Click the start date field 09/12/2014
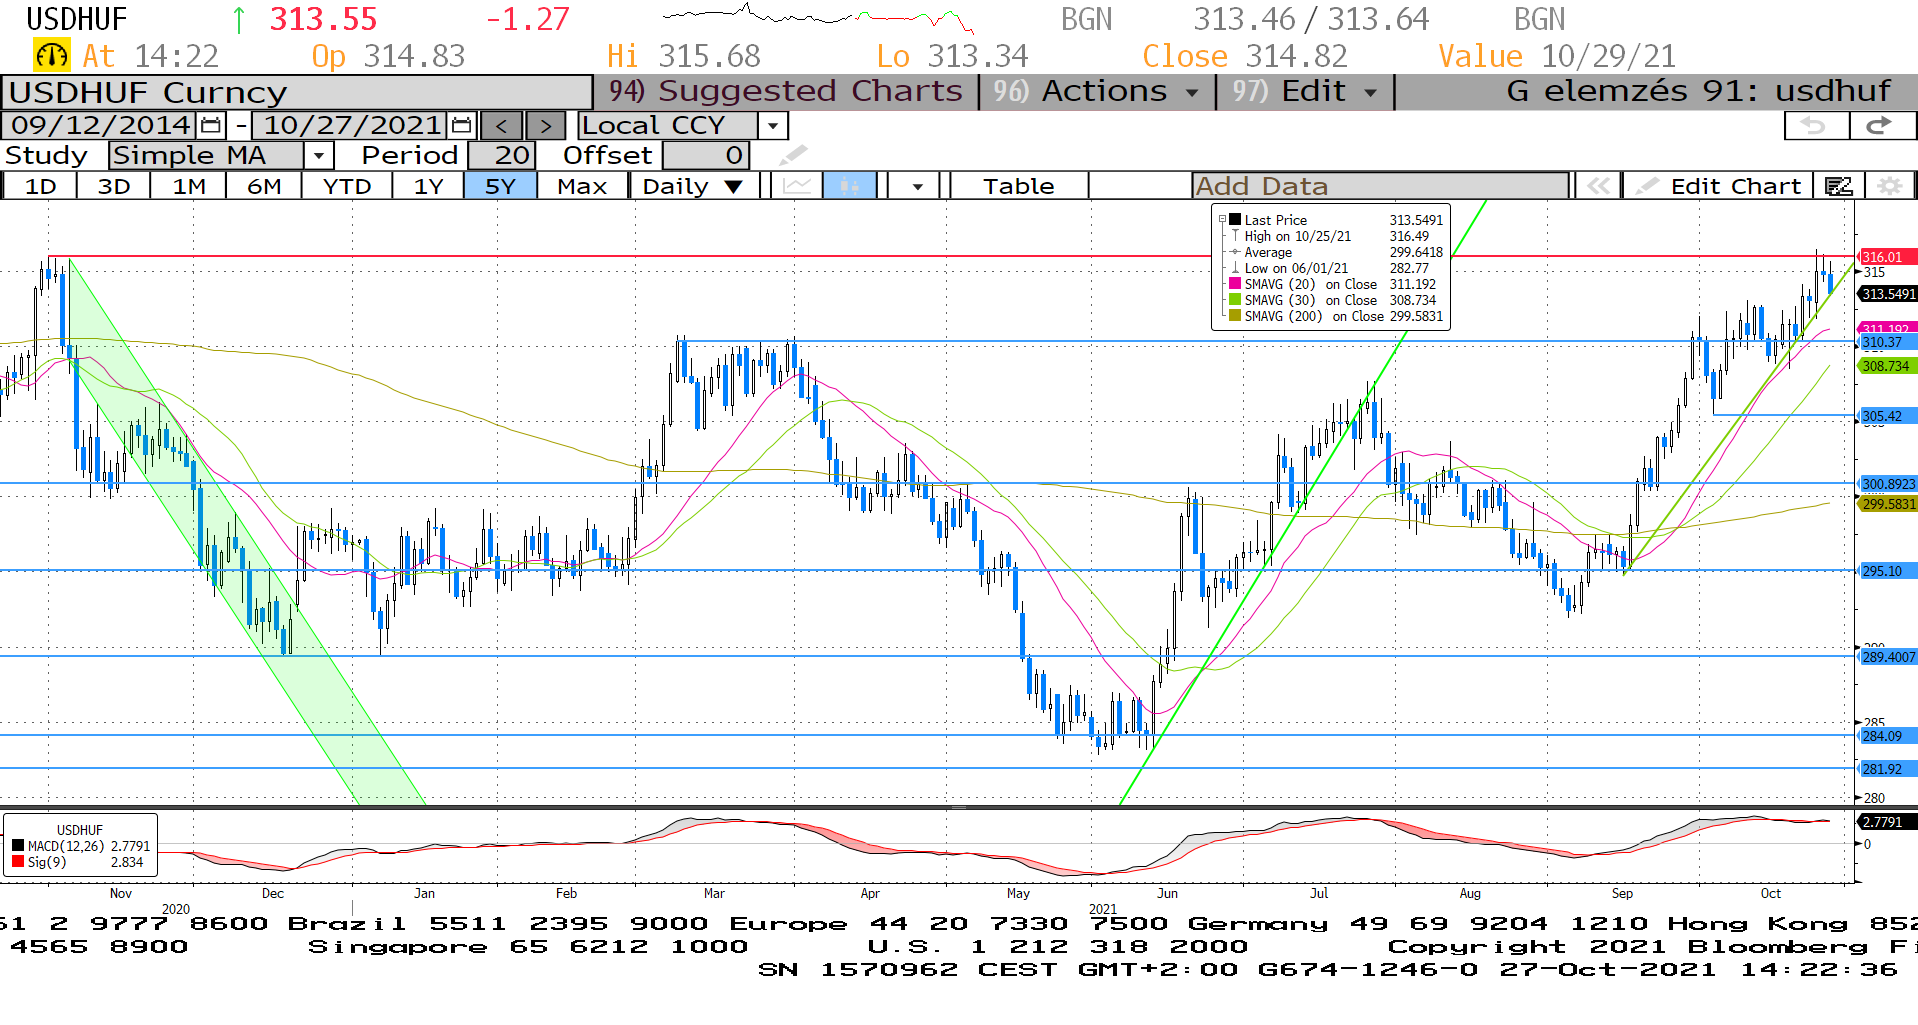Image resolution: width=1918 pixels, height=1025 pixels. (100, 126)
